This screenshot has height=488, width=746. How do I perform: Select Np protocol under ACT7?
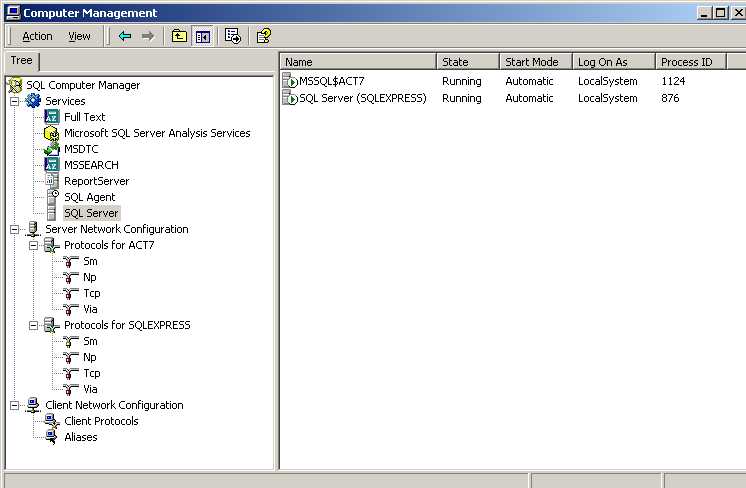(x=89, y=277)
